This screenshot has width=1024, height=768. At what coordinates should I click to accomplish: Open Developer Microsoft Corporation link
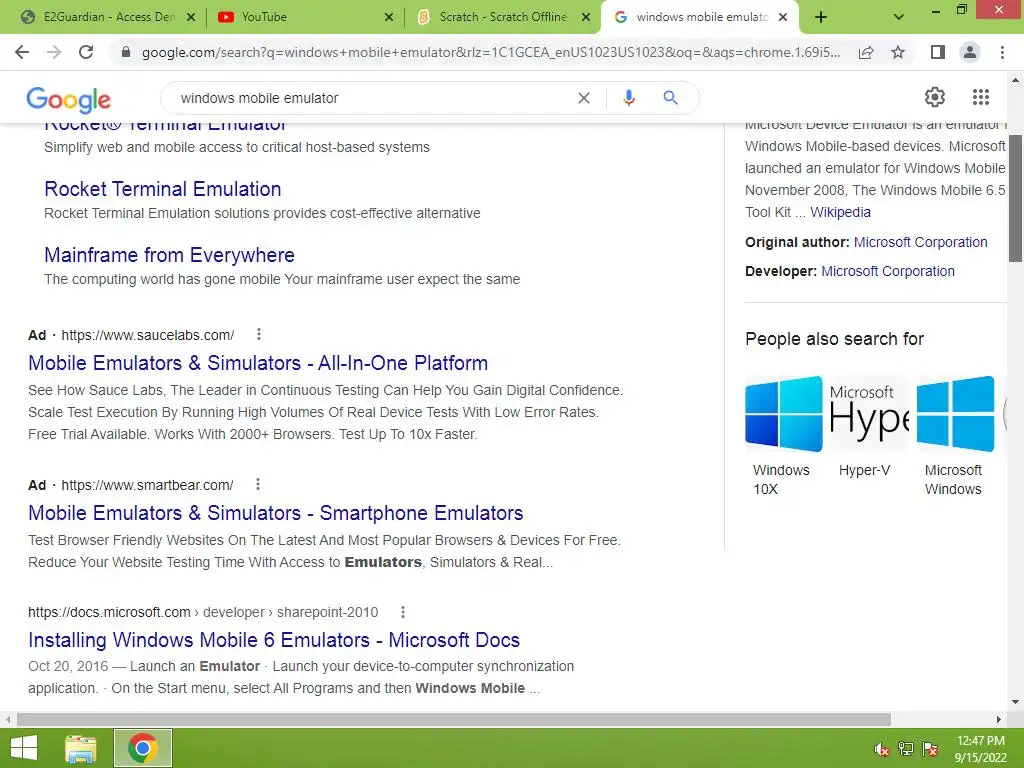888,271
